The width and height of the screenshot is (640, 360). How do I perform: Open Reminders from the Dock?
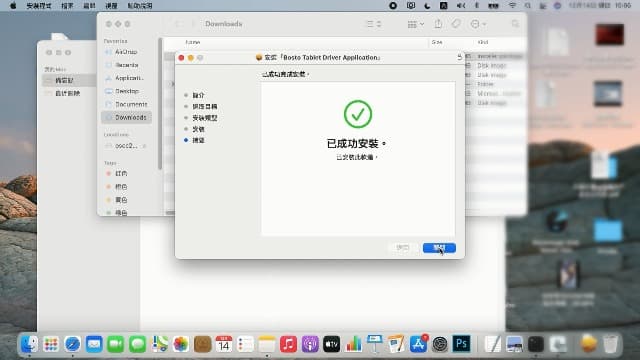tap(246, 344)
